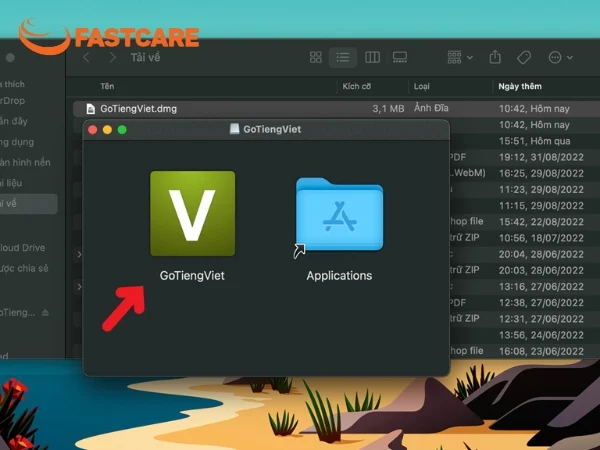Click the GoTiengViet.dmg file icon
Screen dimensions: 600x450
[x=91, y=109]
